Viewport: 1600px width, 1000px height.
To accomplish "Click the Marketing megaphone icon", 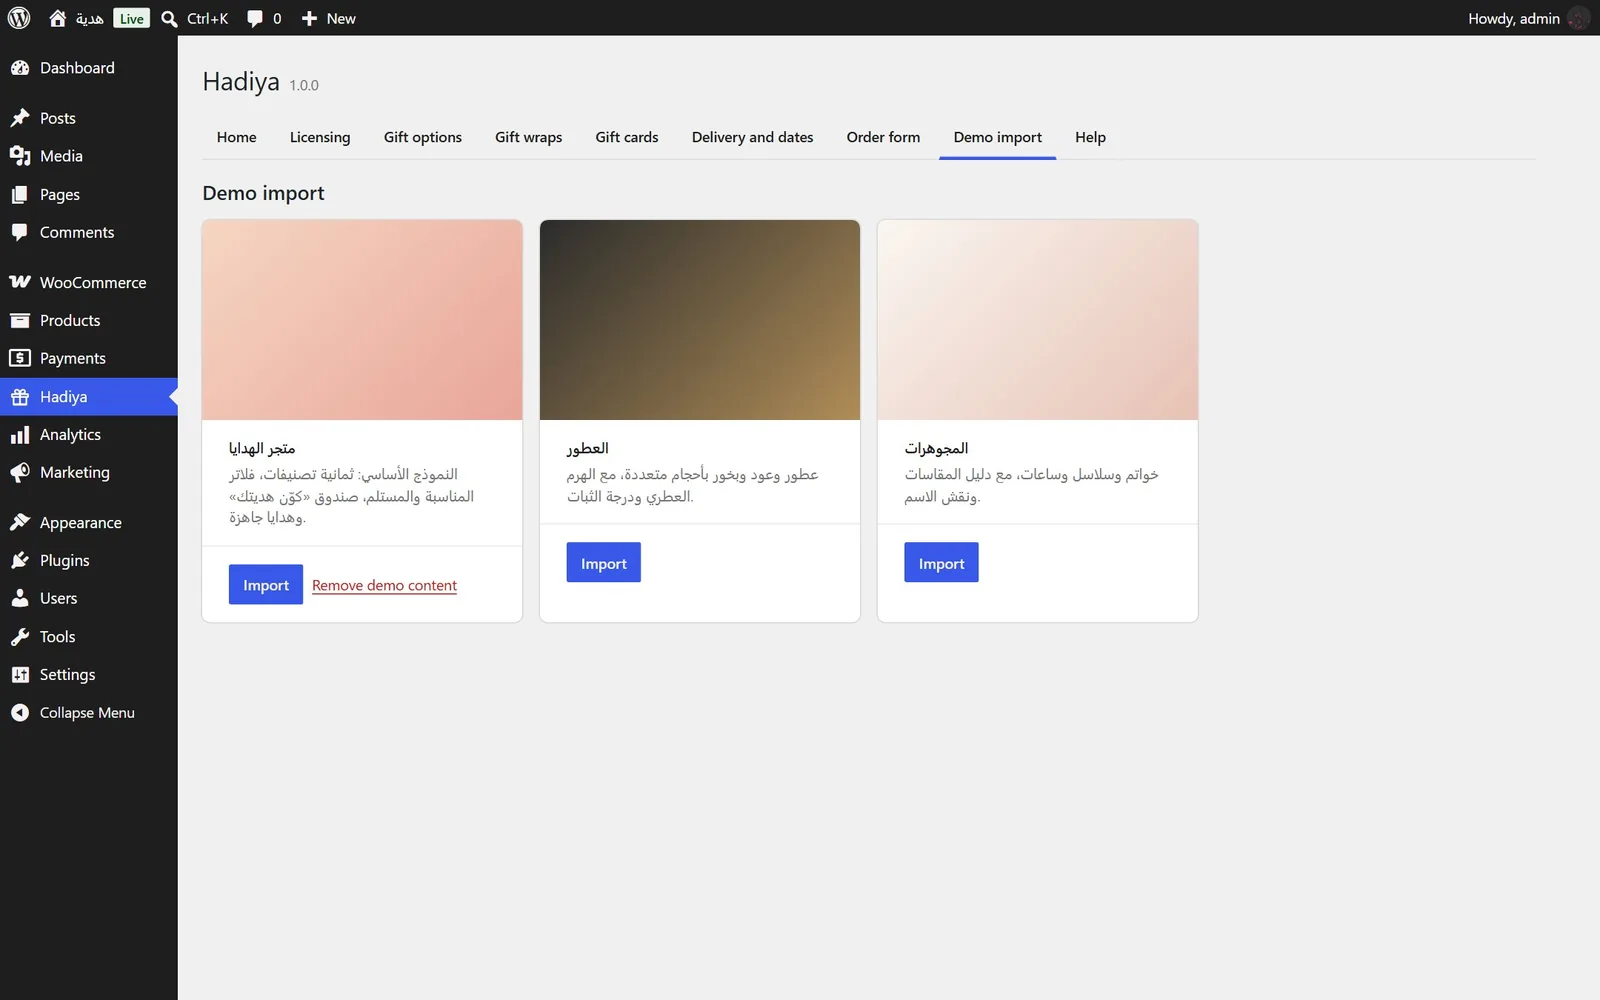I will (20, 472).
